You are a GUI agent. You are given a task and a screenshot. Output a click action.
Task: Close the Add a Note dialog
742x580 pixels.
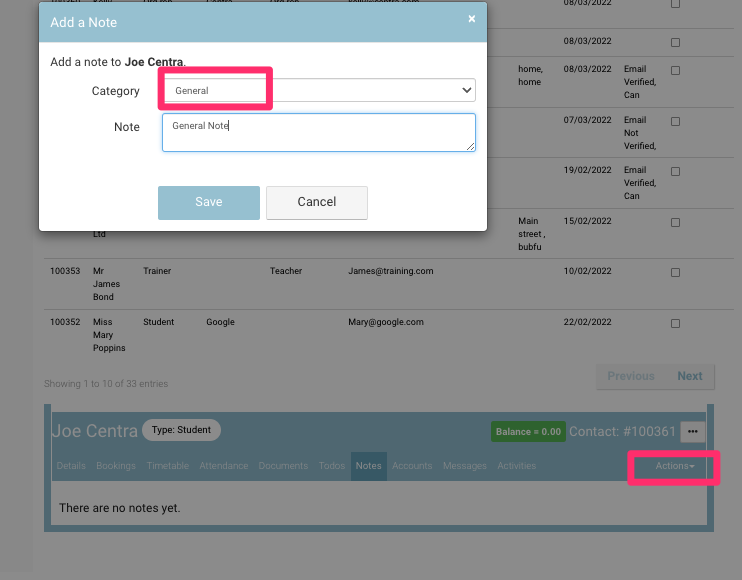[472, 19]
